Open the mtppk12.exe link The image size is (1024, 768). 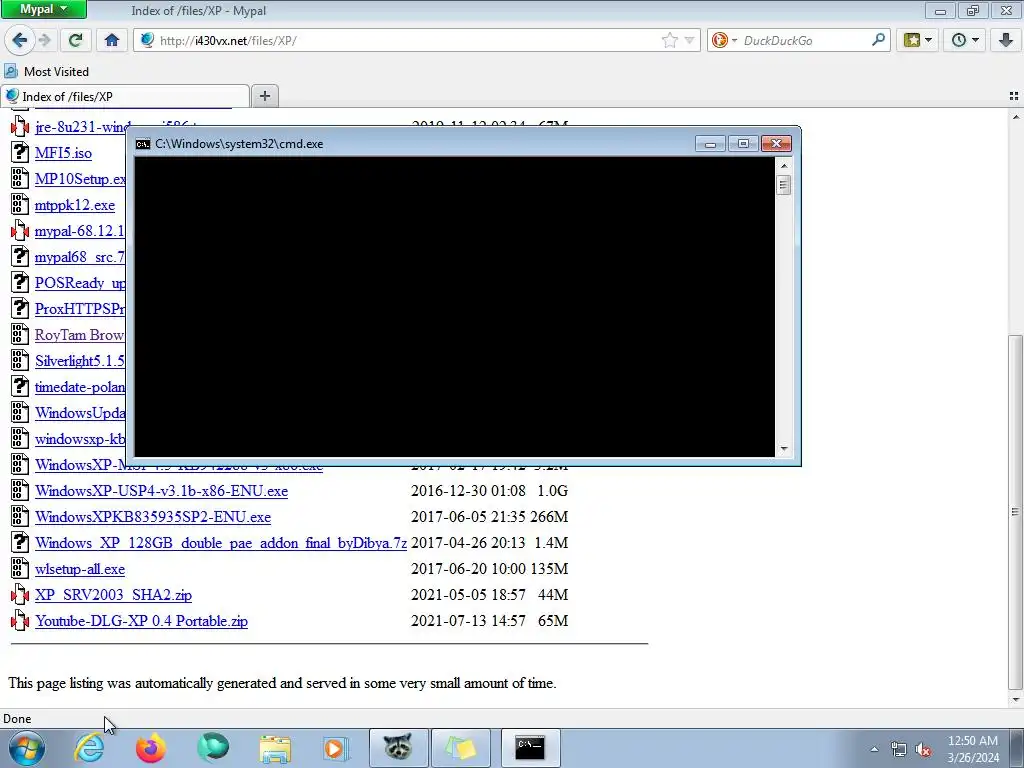click(x=75, y=205)
